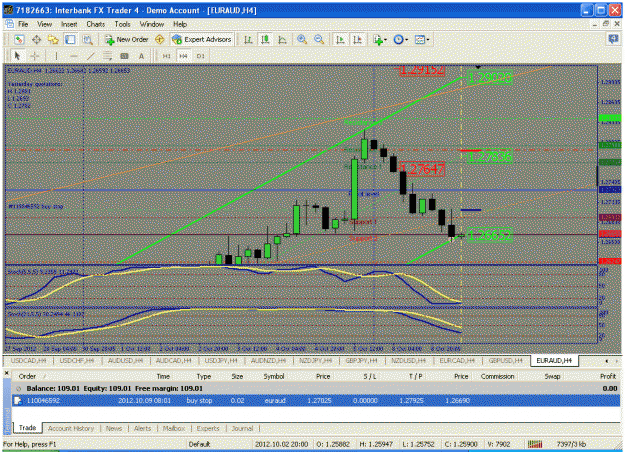Zoom in on the chart
The width and height of the screenshot is (625, 452).
click(302, 39)
